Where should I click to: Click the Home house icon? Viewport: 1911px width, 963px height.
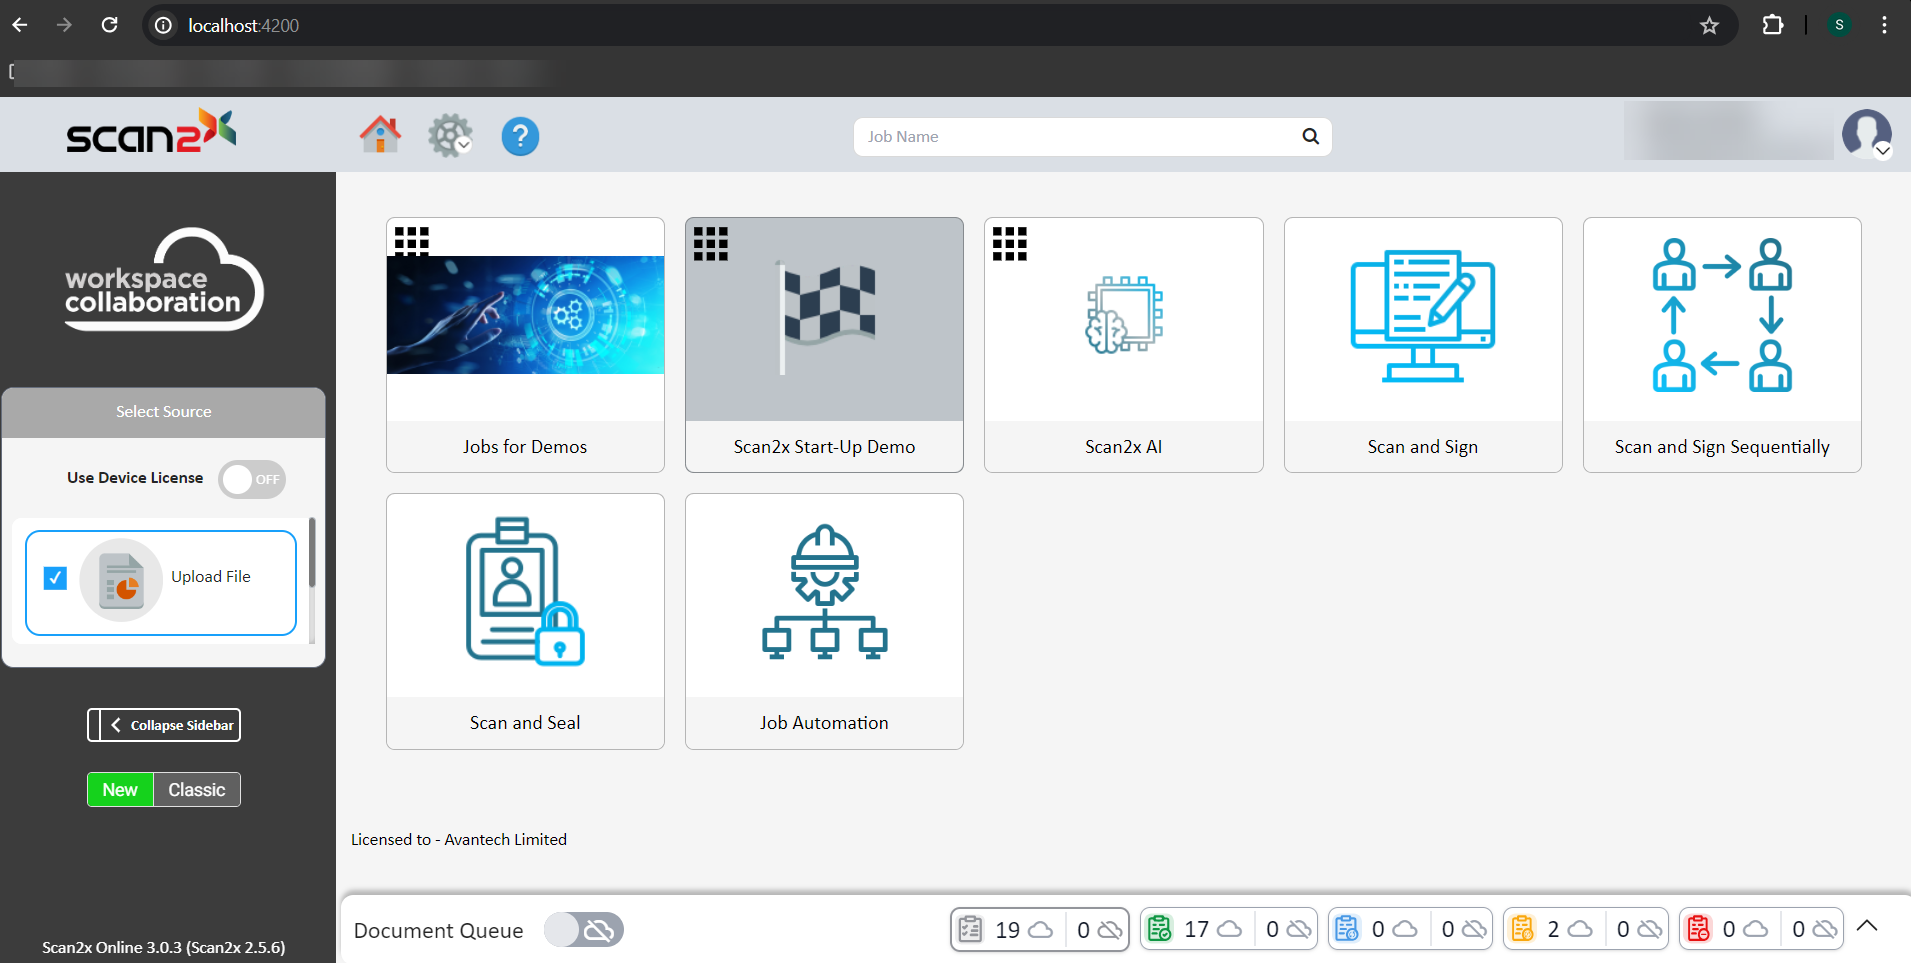[380, 135]
